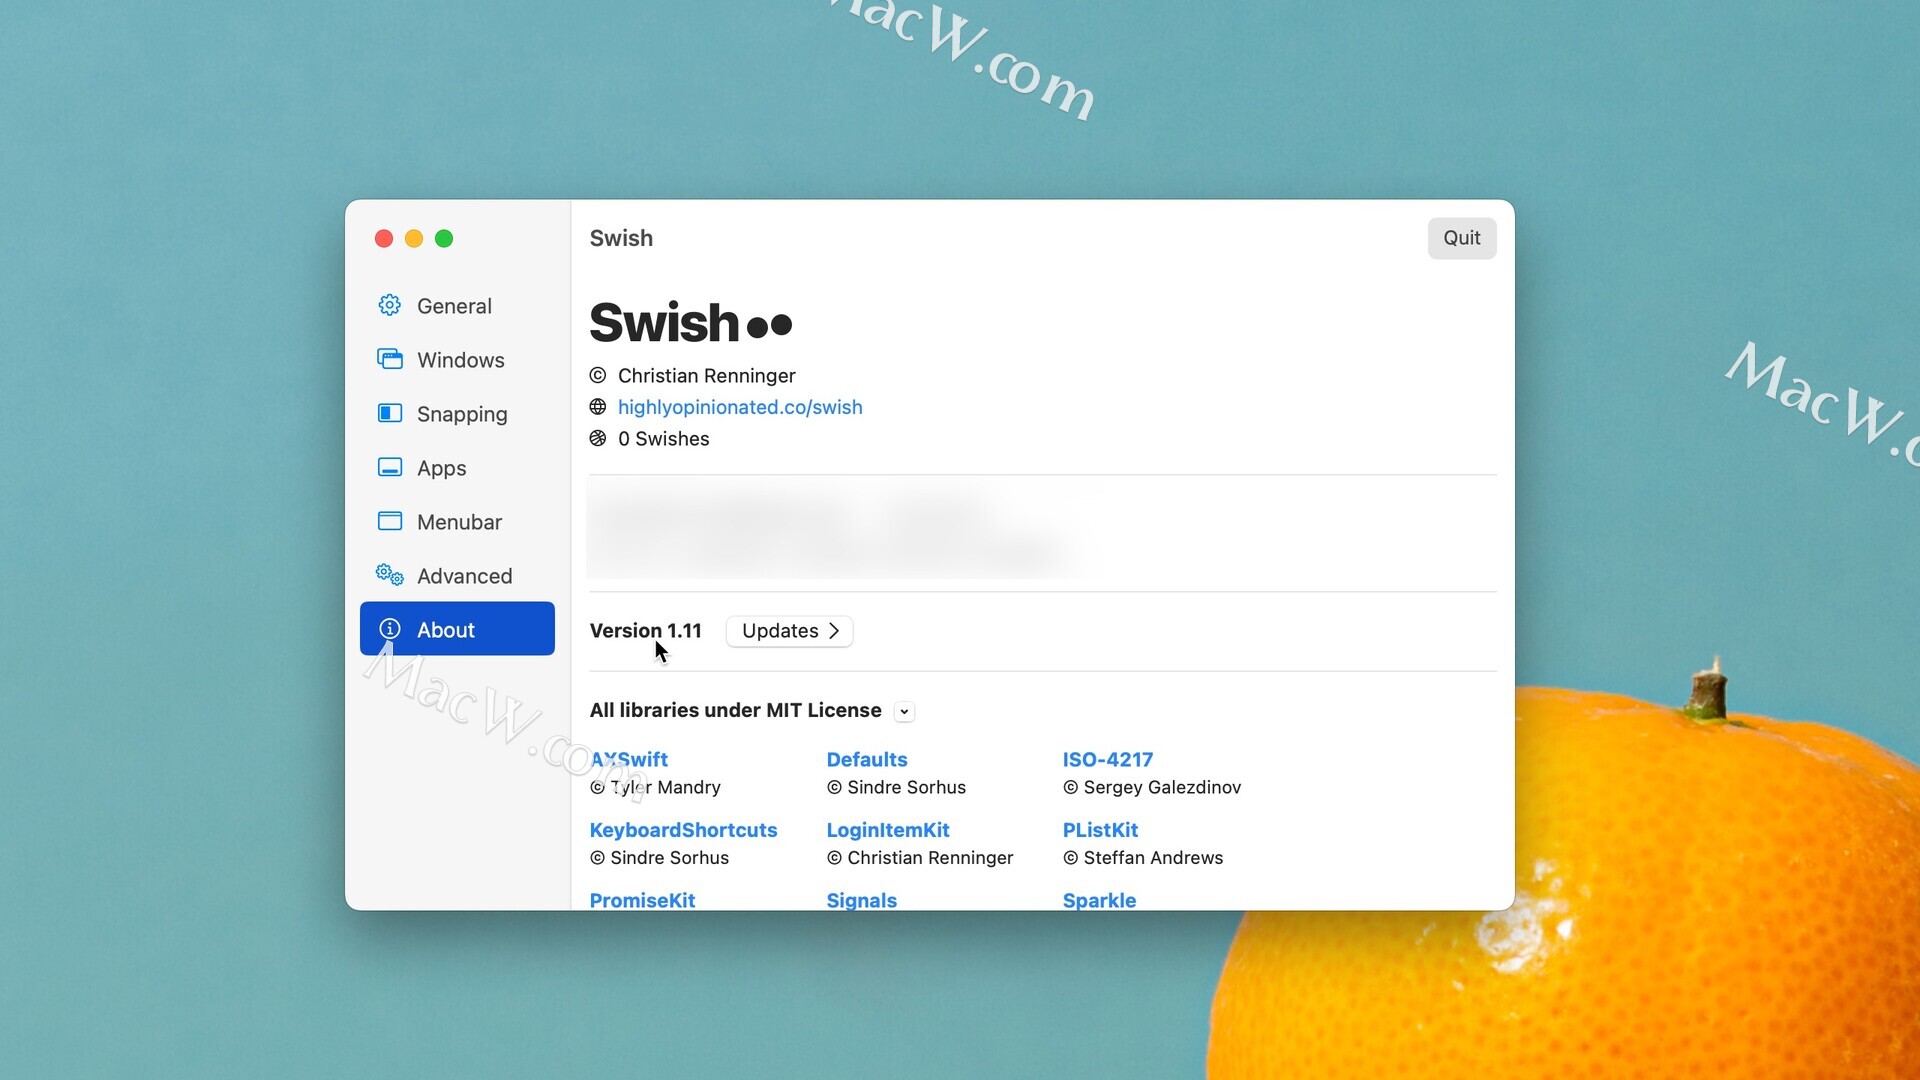
Task: Go to the Apps section
Action: coord(457,468)
